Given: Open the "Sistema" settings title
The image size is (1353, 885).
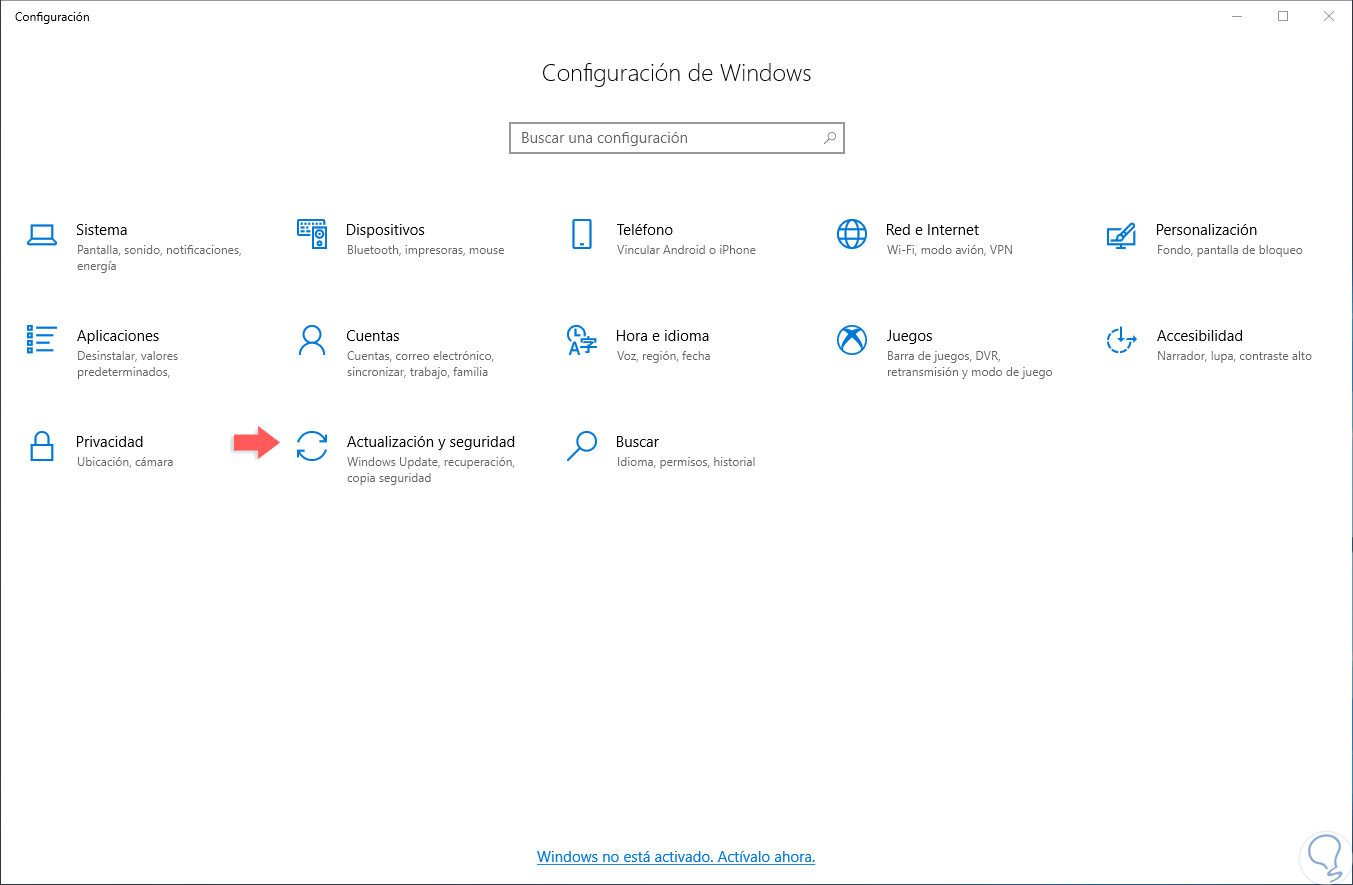Looking at the screenshot, I should pos(102,230).
